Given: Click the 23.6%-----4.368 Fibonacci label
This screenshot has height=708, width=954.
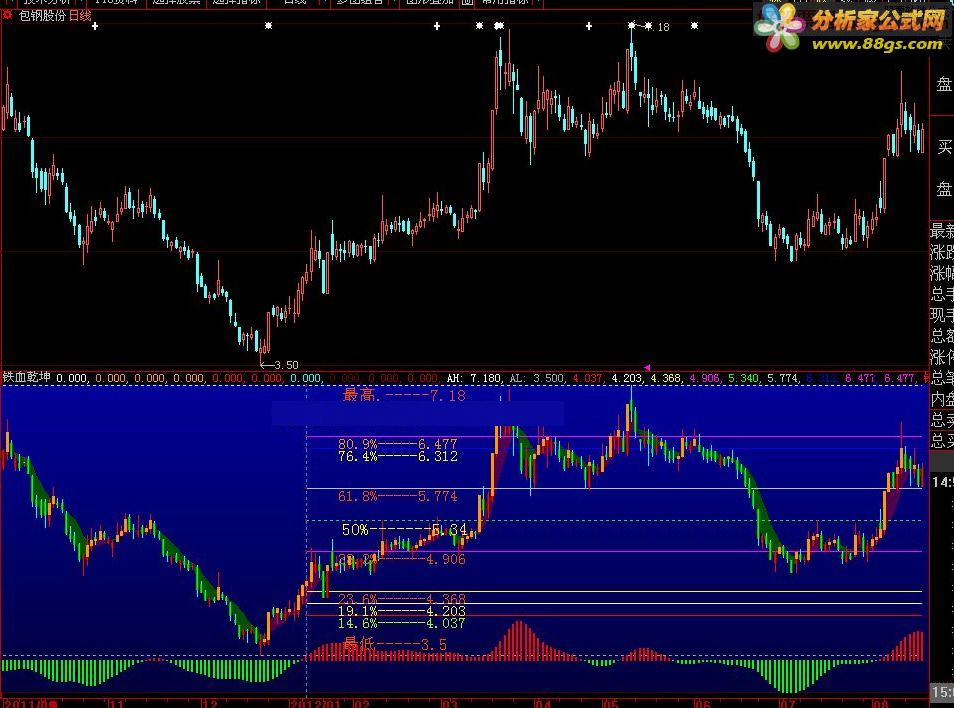Looking at the screenshot, I should point(402,599).
